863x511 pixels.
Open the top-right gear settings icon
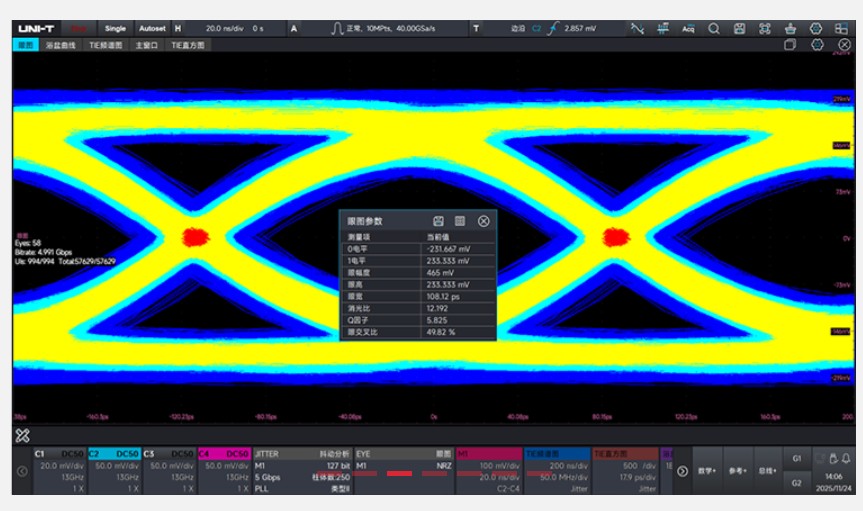click(815, 29)
